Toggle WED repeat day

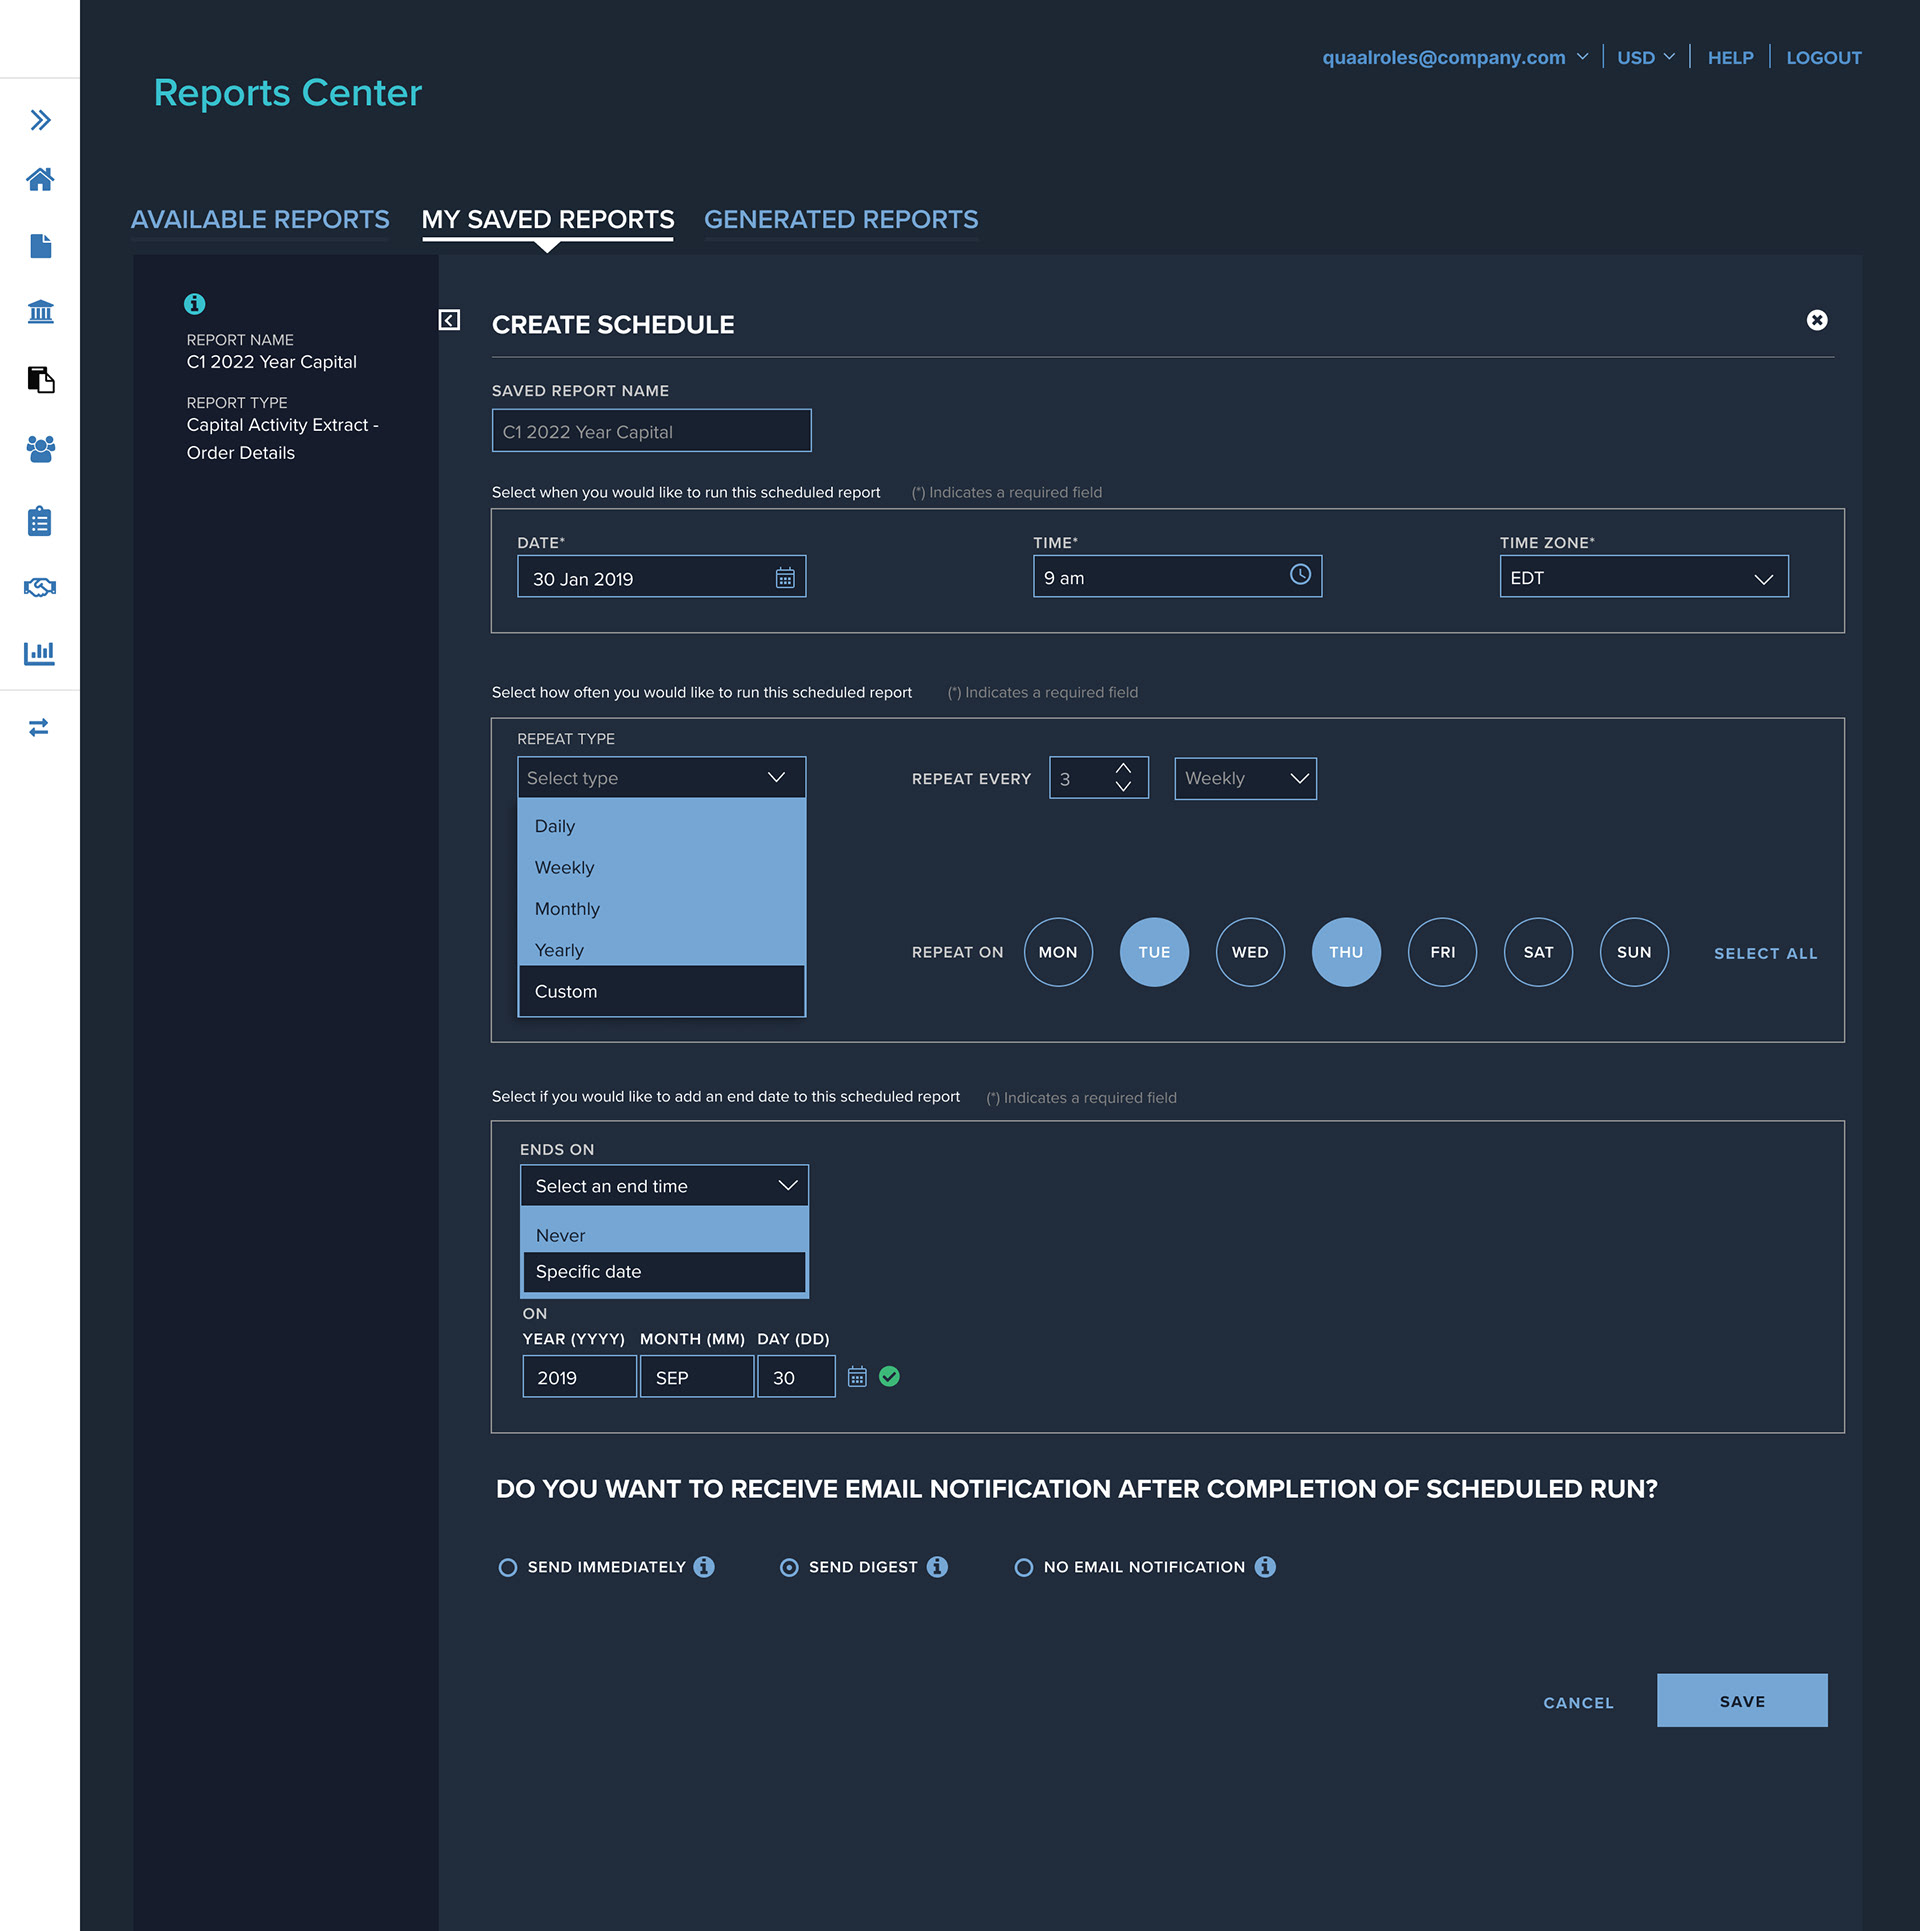point(1250,952)
